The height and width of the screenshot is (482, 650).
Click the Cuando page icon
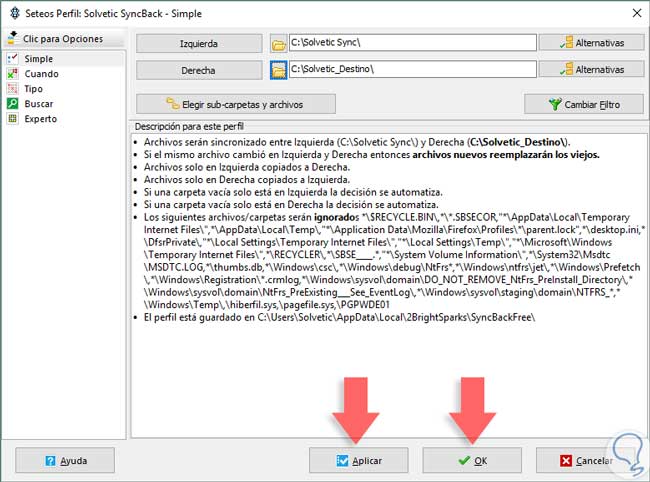[x=13, y=73]
